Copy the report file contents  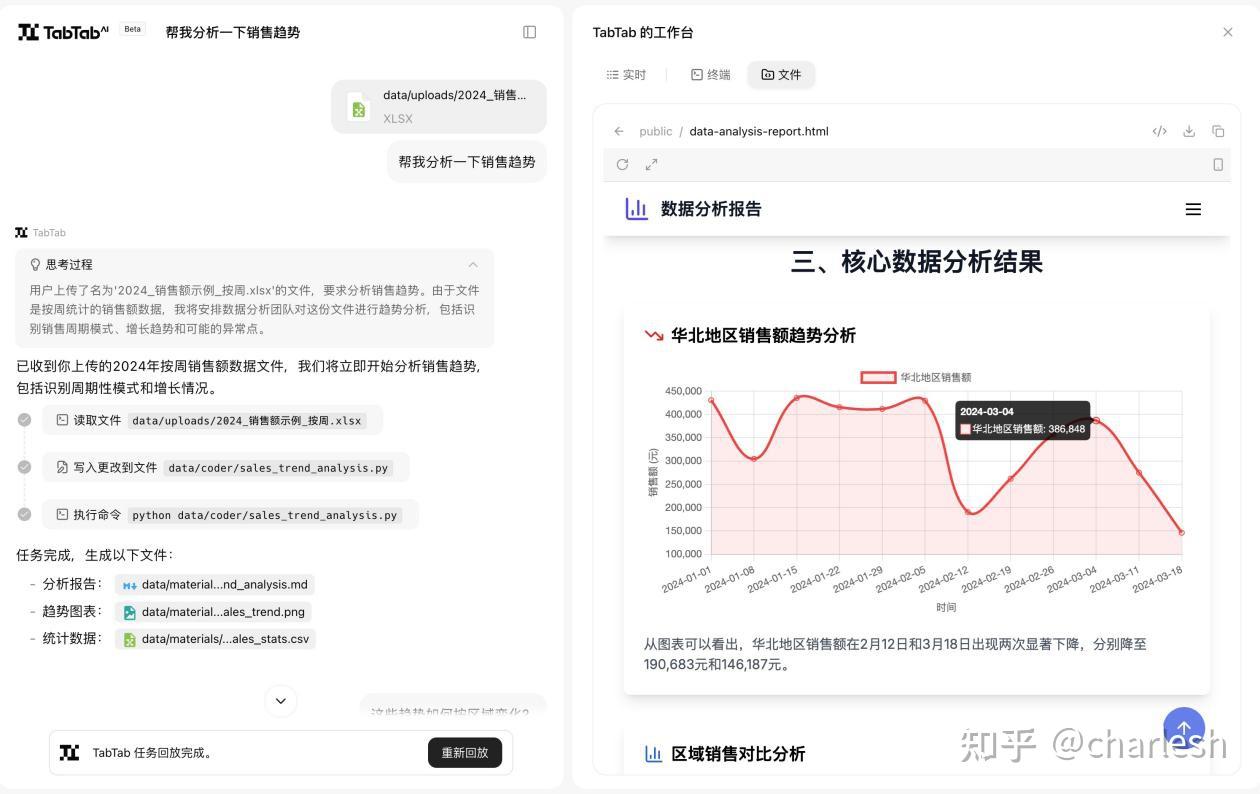coord(1217,131)
